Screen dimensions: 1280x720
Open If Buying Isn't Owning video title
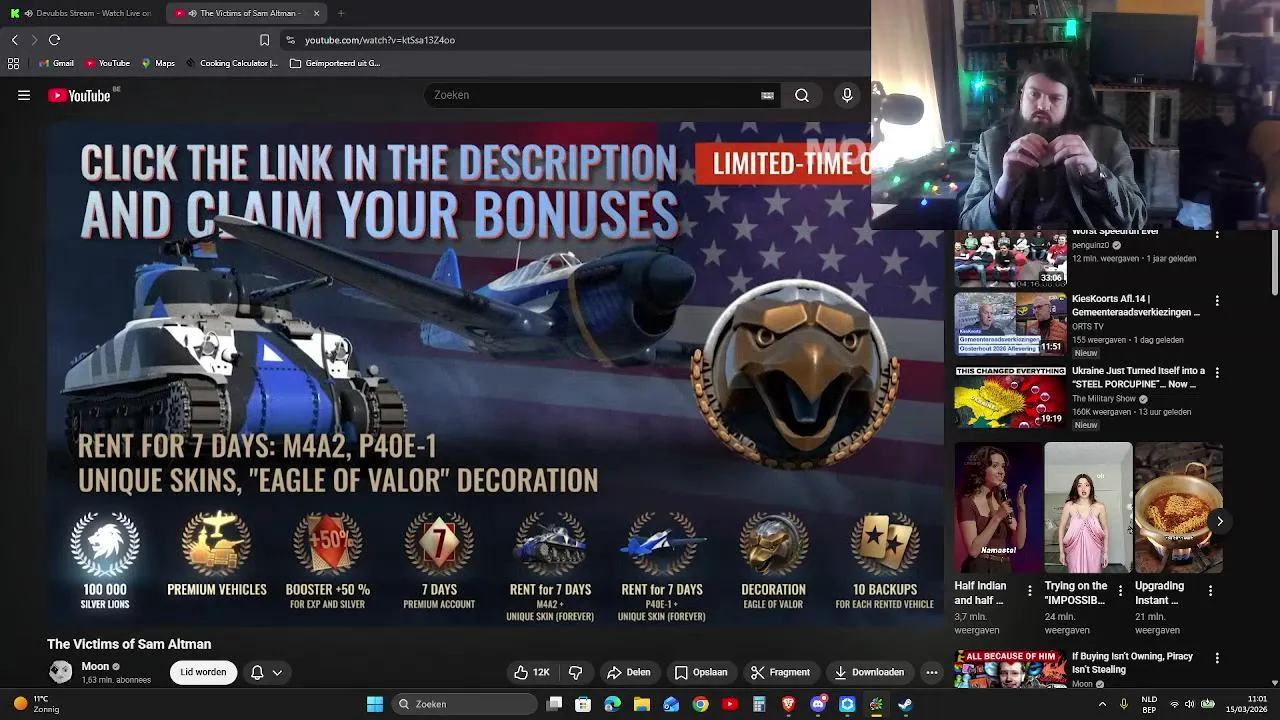1132,663
